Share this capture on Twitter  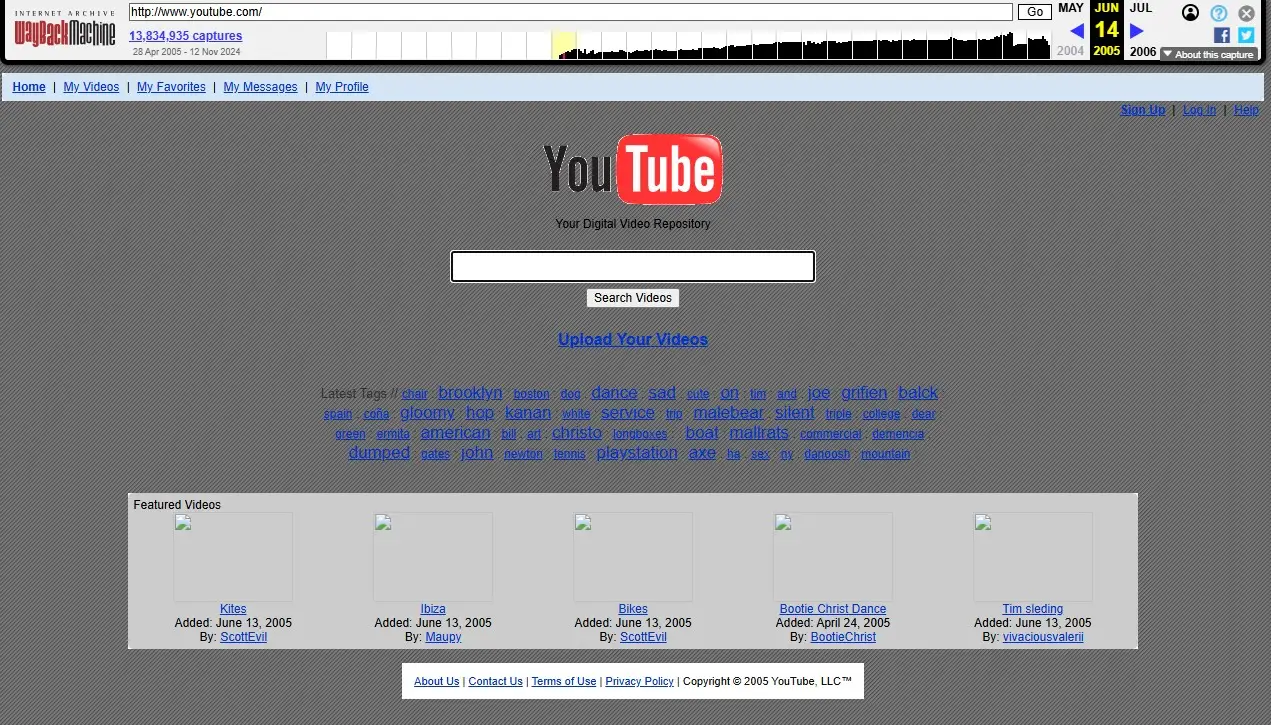pyautogui.click(x=1245, y=35)
